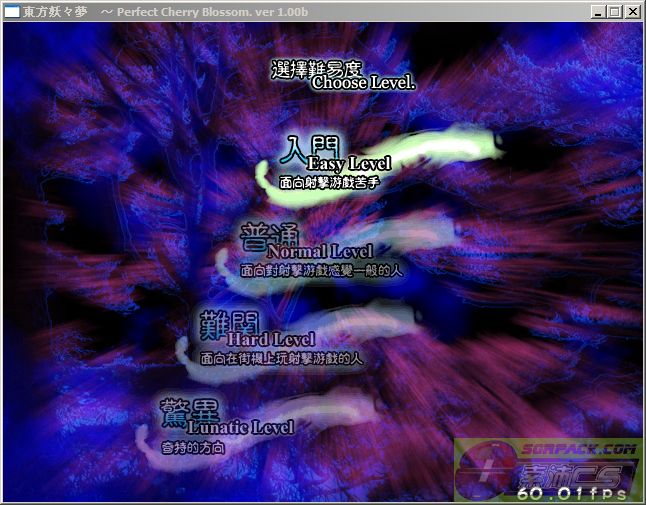Image resolution: width=646 pixels, height=505 pixels.
Task: Click the window's title bar app icon
Action: [x=12, y=12]
